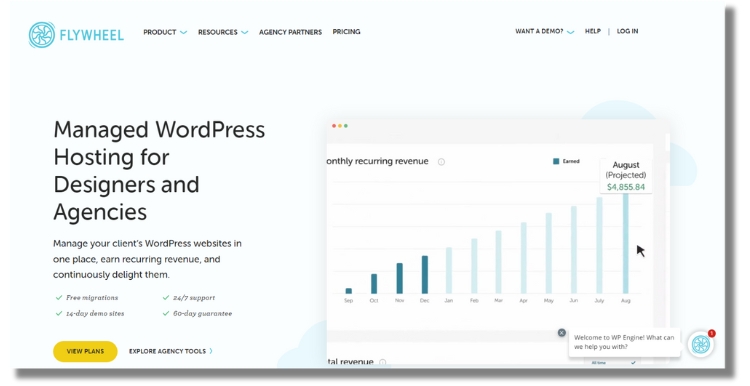Click info icon next to total revenue

click(x=383, y=362)
